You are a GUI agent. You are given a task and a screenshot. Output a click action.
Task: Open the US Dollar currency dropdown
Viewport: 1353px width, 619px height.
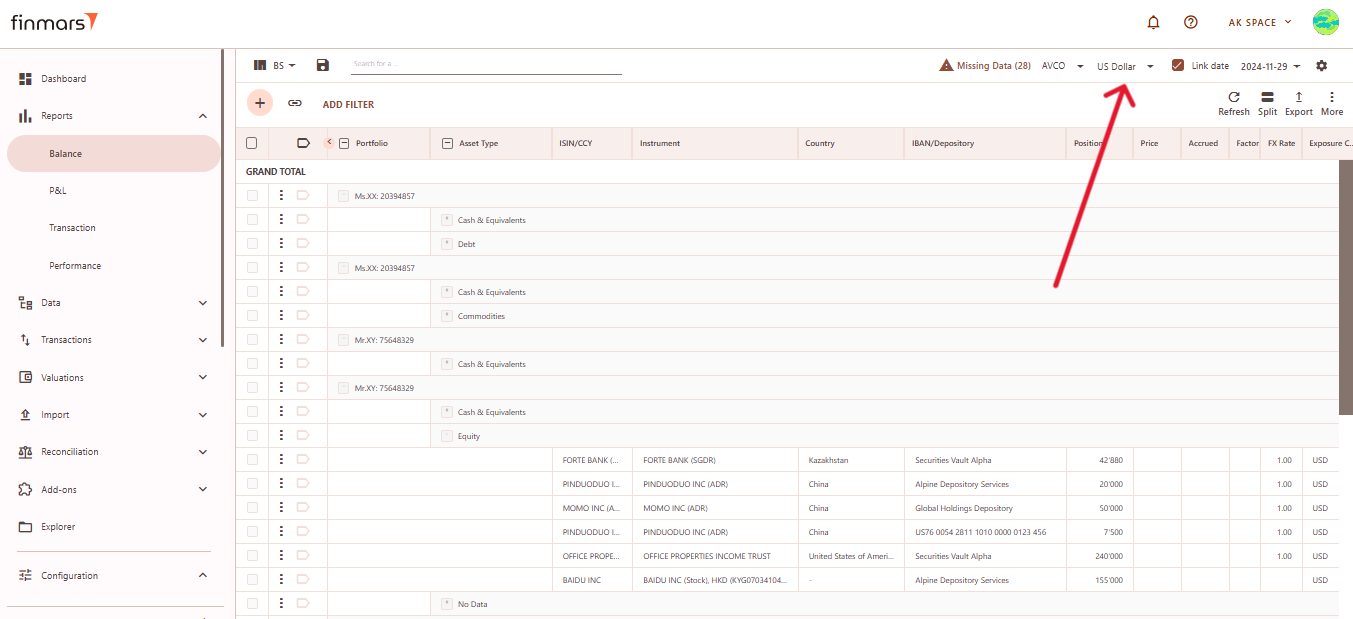(1125, 67)
